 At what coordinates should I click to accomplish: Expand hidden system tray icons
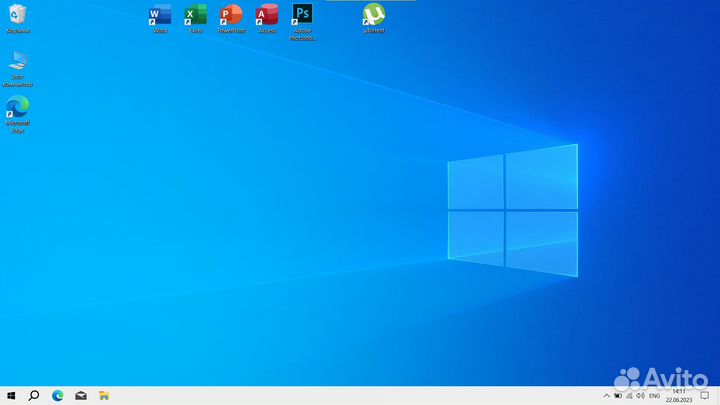click(607, 396)
